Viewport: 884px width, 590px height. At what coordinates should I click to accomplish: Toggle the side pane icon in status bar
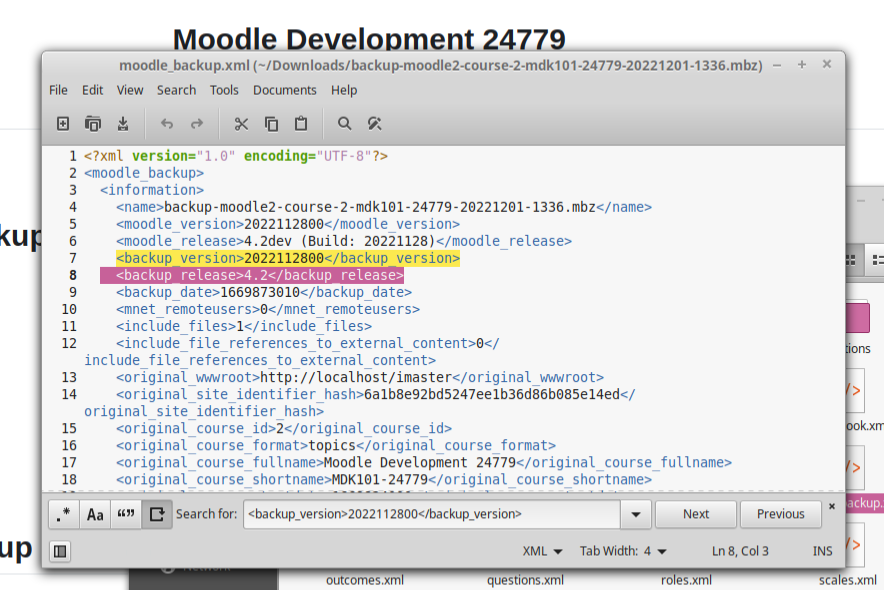click(60, 551)
